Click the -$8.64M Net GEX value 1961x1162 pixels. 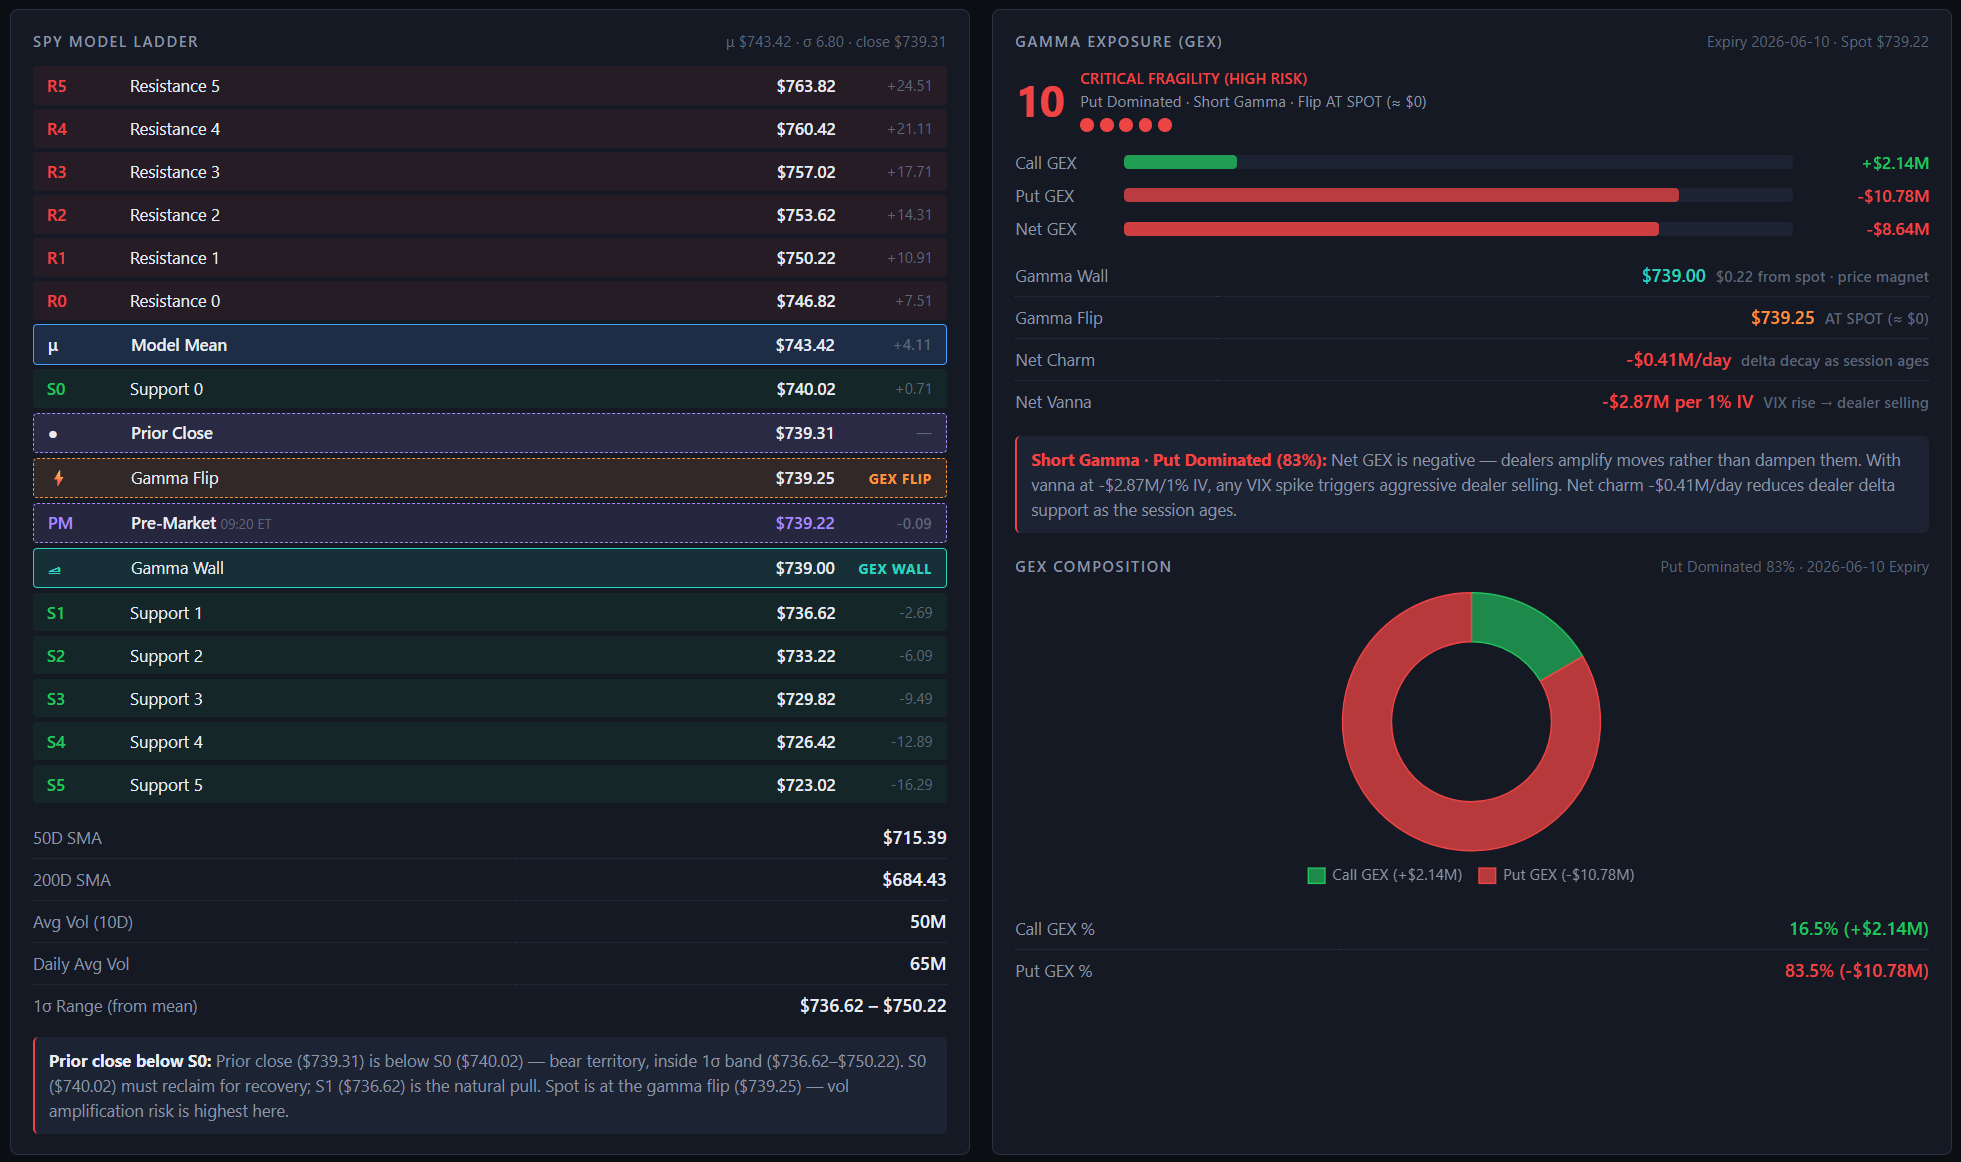tap(1897, 229)
